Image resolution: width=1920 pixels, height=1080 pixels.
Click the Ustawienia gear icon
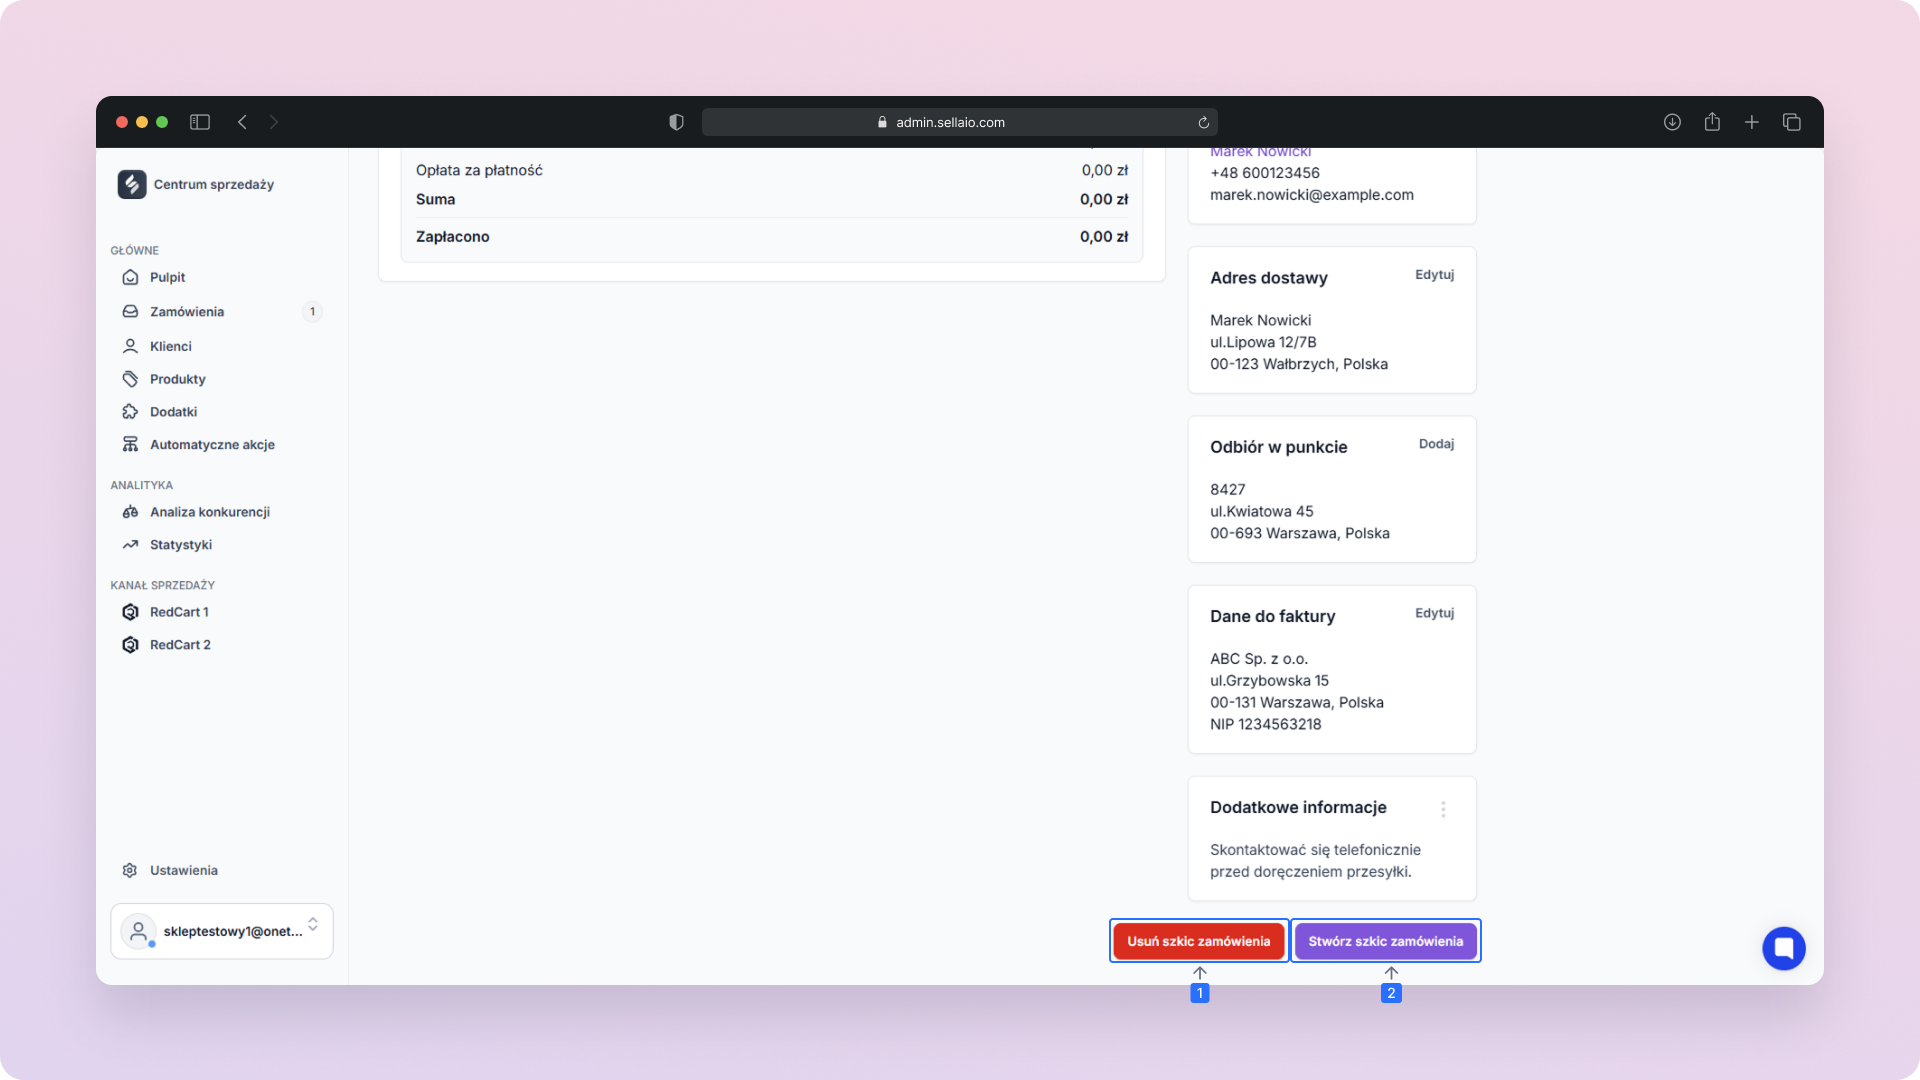click(x=130, y=870)
